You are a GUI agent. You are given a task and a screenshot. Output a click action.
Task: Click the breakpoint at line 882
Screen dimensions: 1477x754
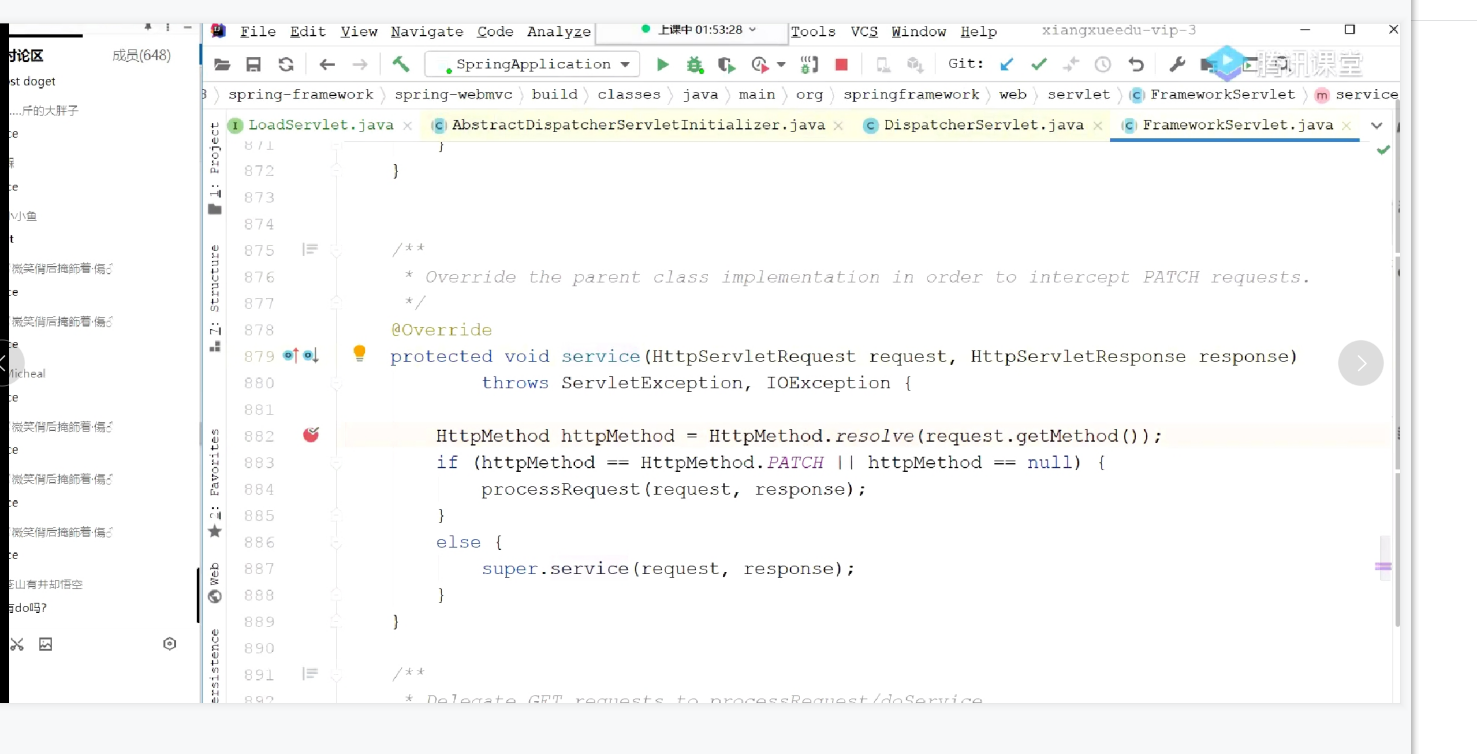point(311,435)
